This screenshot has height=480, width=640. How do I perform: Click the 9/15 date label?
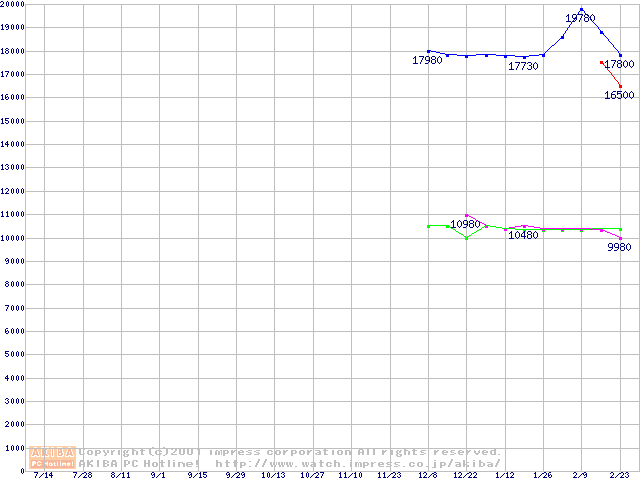[x=198, y=475]
